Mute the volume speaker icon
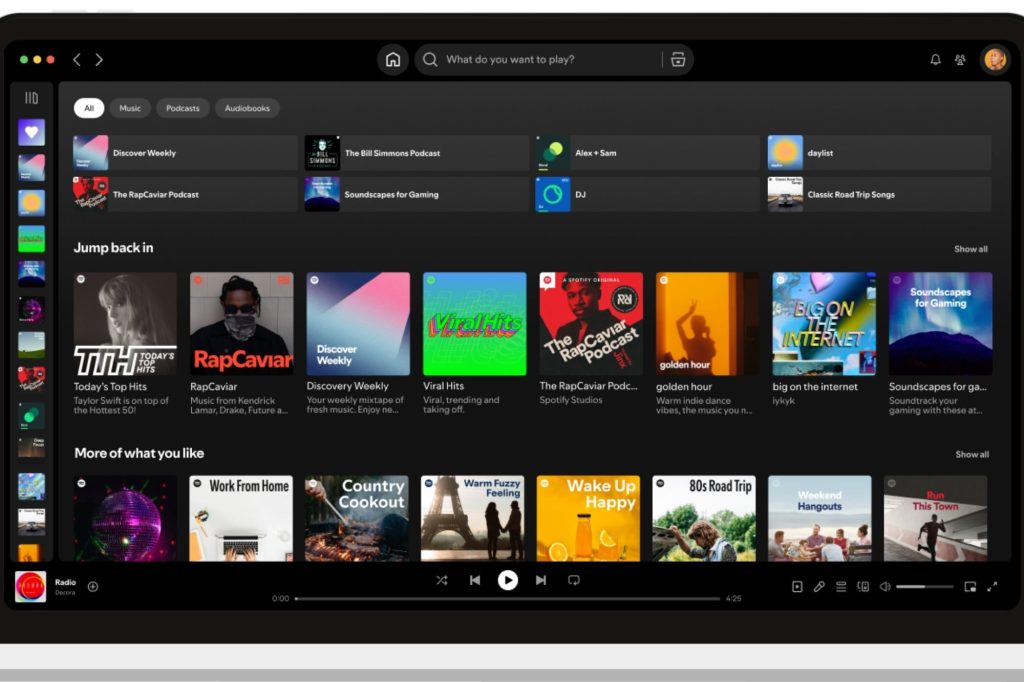The image size is (1024, 682). coord(885,587)
